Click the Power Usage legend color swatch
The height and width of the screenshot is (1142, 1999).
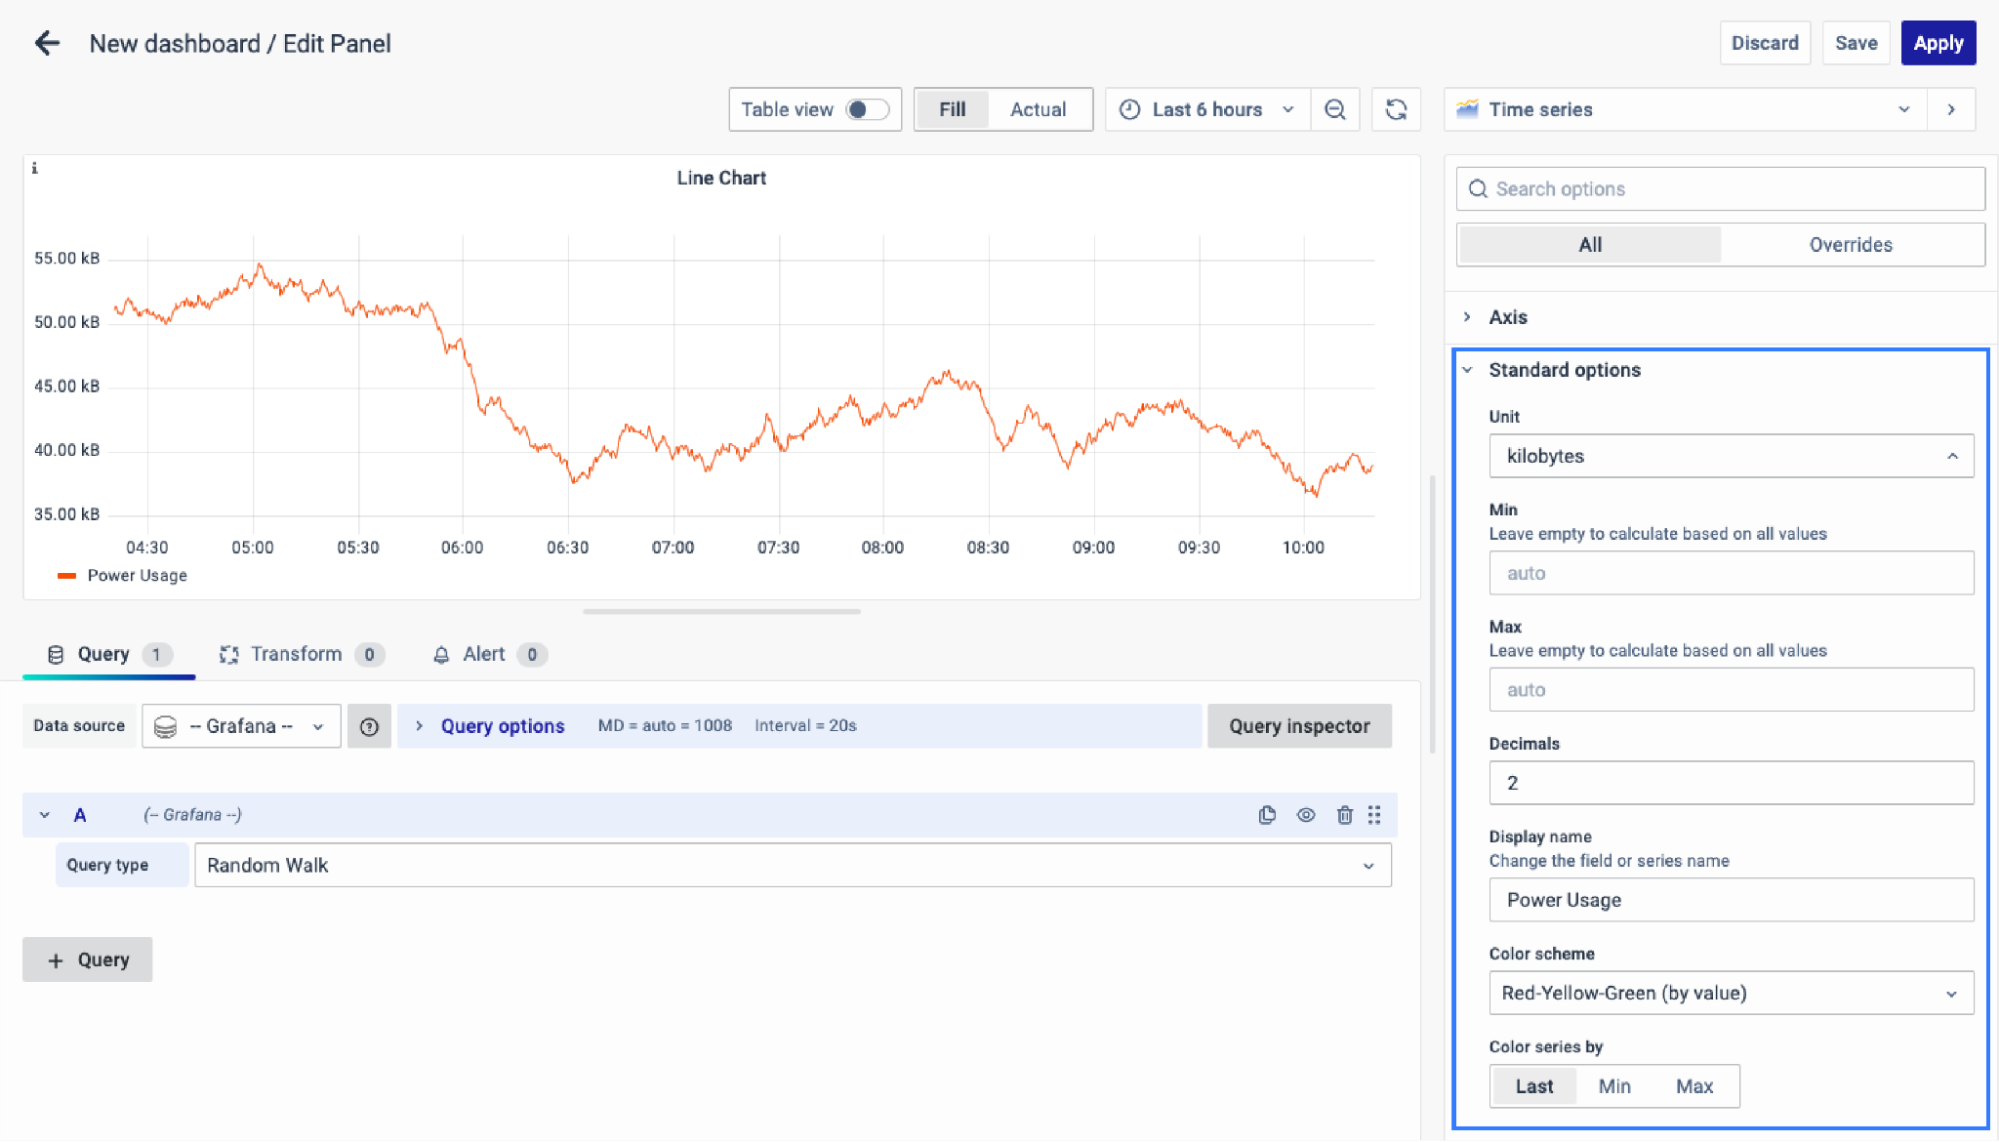(x=67, y=576)
